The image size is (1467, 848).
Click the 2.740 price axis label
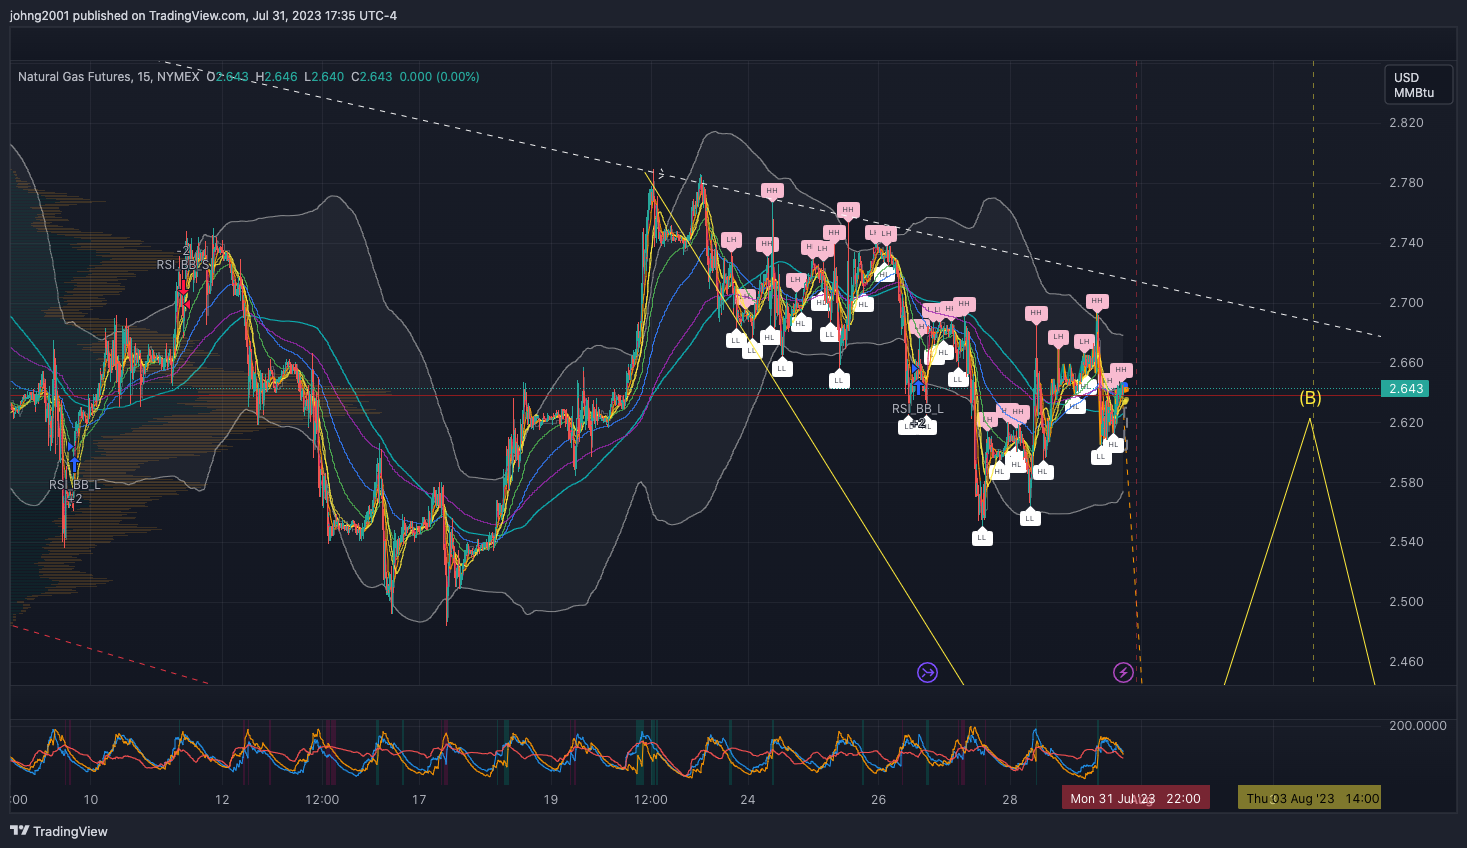pyautogui.click(x=1406, y=243)
